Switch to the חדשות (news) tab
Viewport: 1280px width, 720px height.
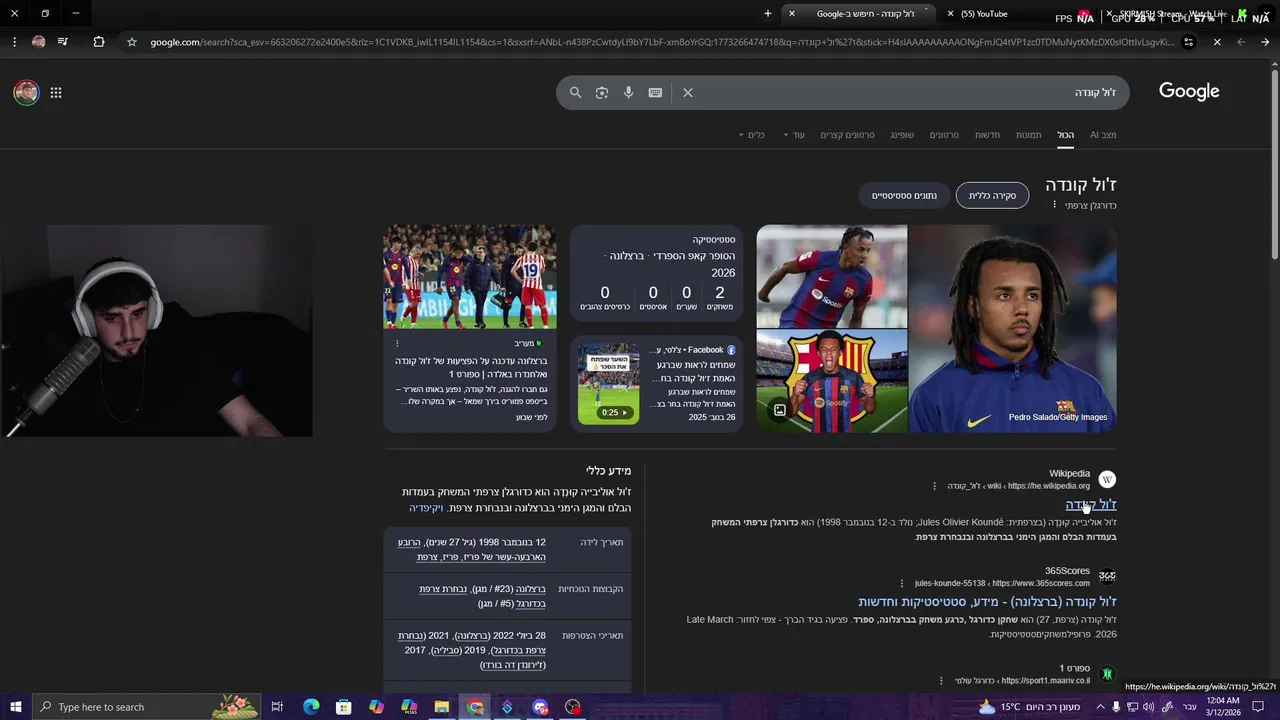(987, 135)
